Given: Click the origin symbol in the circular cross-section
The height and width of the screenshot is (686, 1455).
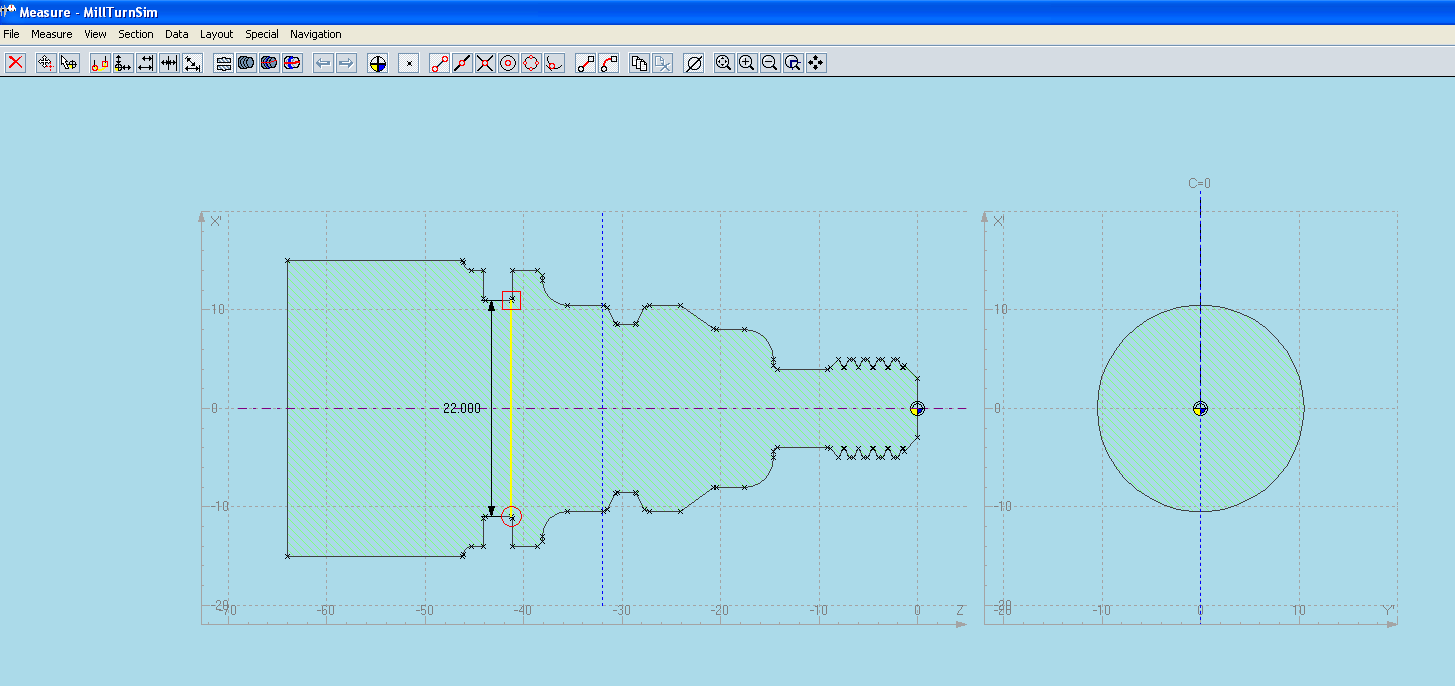Looking at the screenshot, I should (1201, 408).
